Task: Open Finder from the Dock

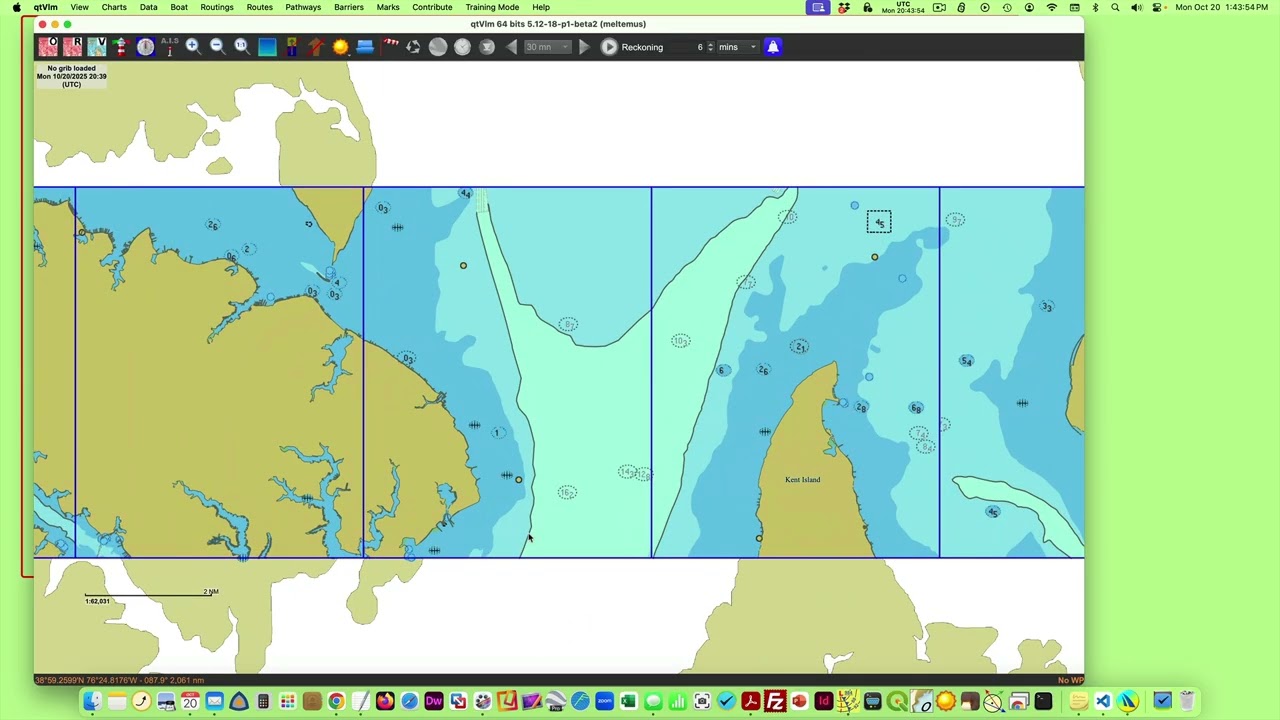Action: 92,701
